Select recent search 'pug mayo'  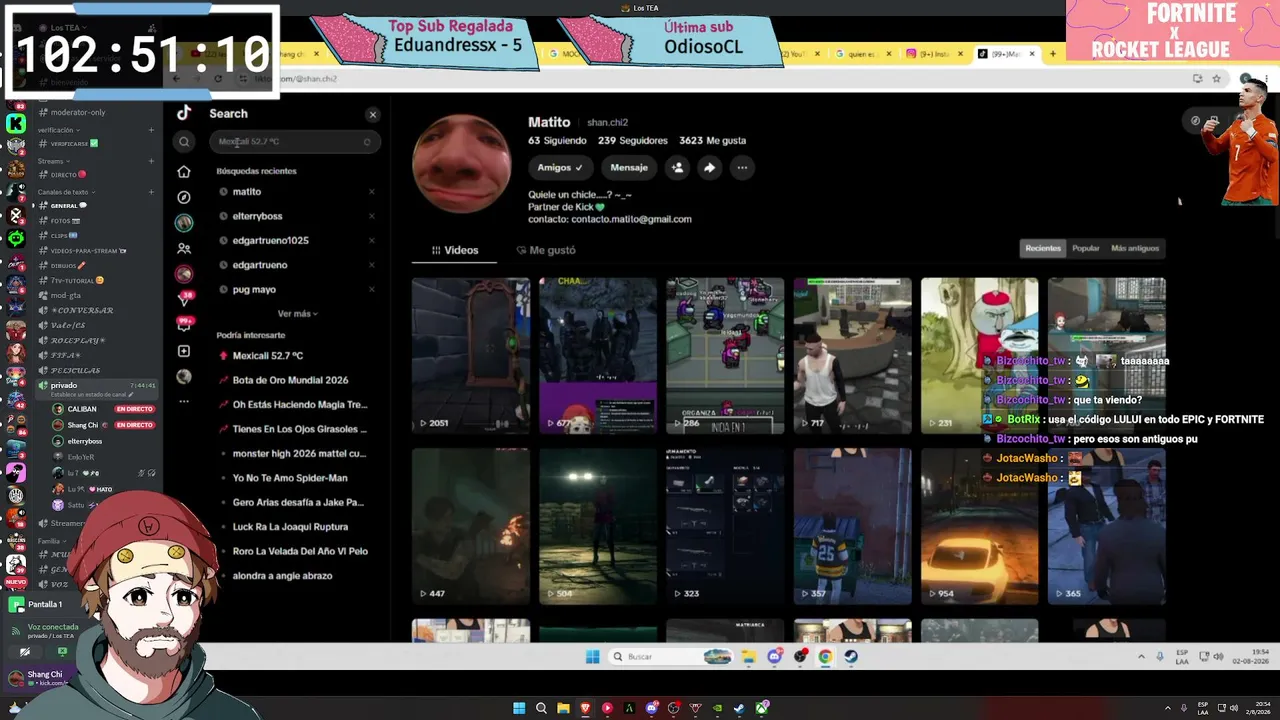pyautogui.click(x=254, y=289)
